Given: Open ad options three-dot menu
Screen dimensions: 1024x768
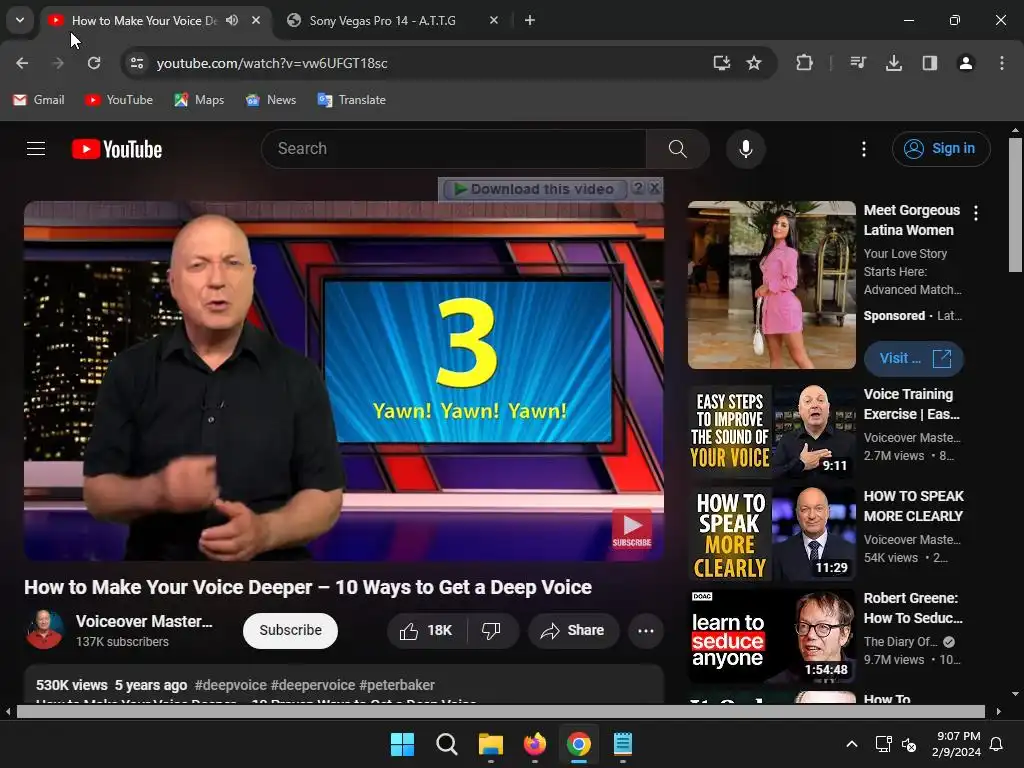Looking at the screenshot, I should coord(976,213).
